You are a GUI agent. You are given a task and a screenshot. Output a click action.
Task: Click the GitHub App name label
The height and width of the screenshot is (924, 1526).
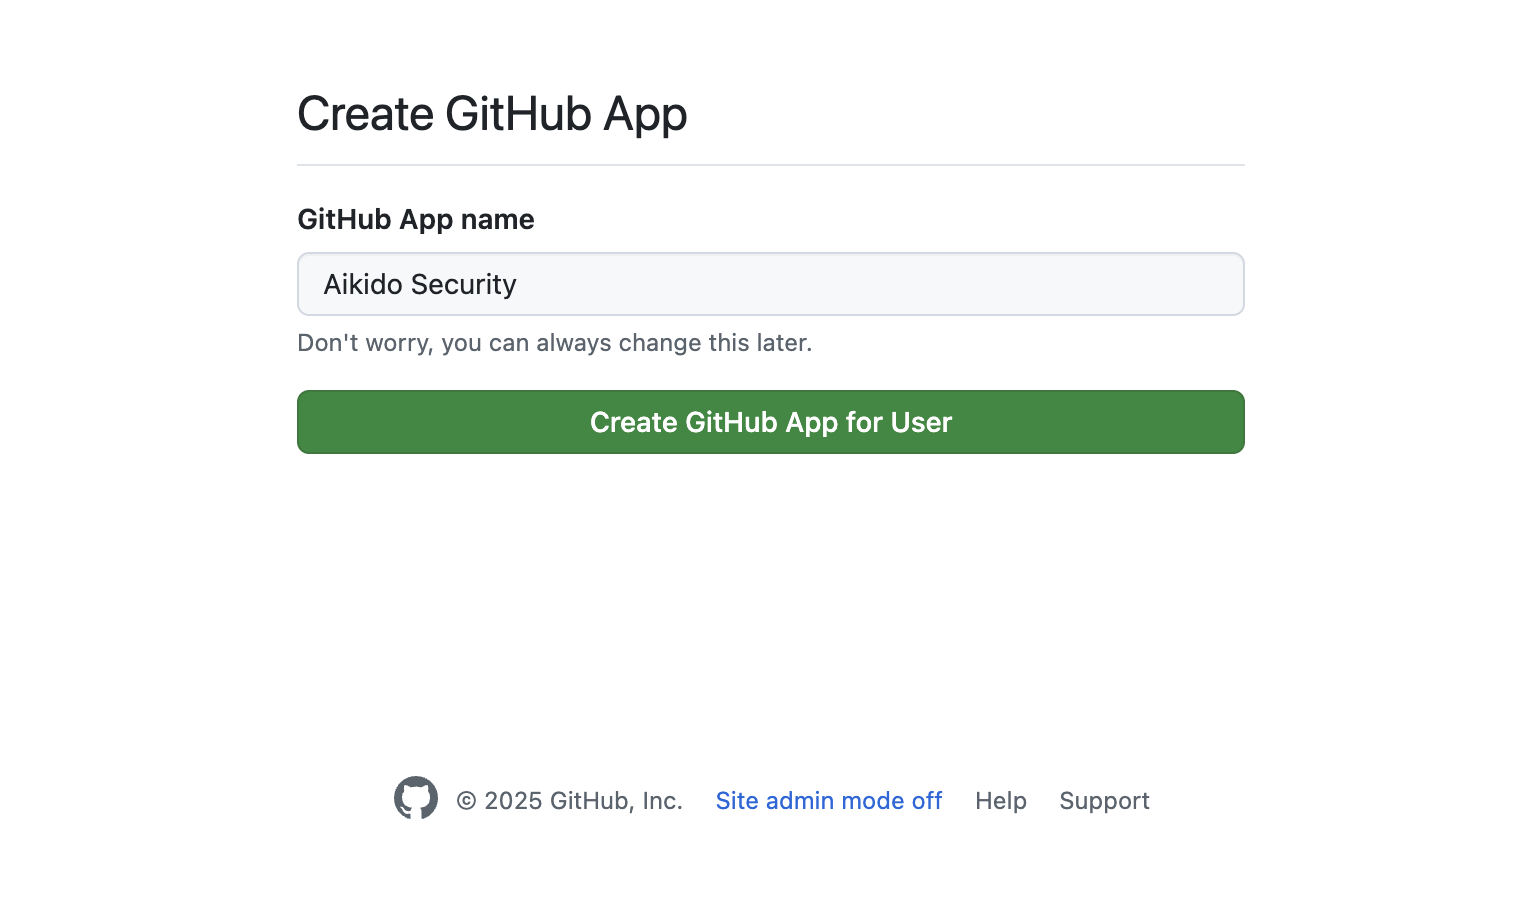pyautogui.click(x=415, y=219)
